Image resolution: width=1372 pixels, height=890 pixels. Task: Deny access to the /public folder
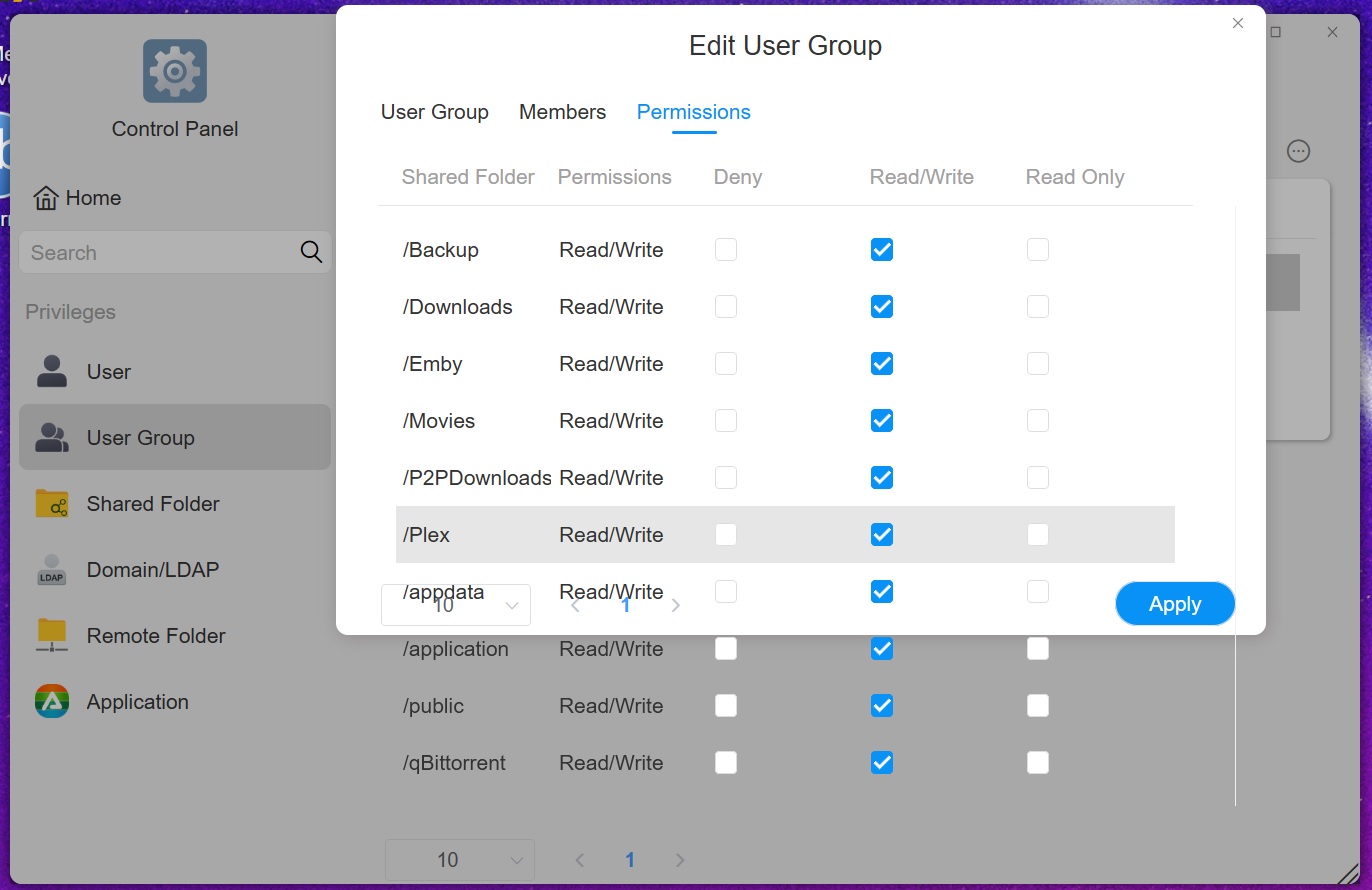pos(726,706)
